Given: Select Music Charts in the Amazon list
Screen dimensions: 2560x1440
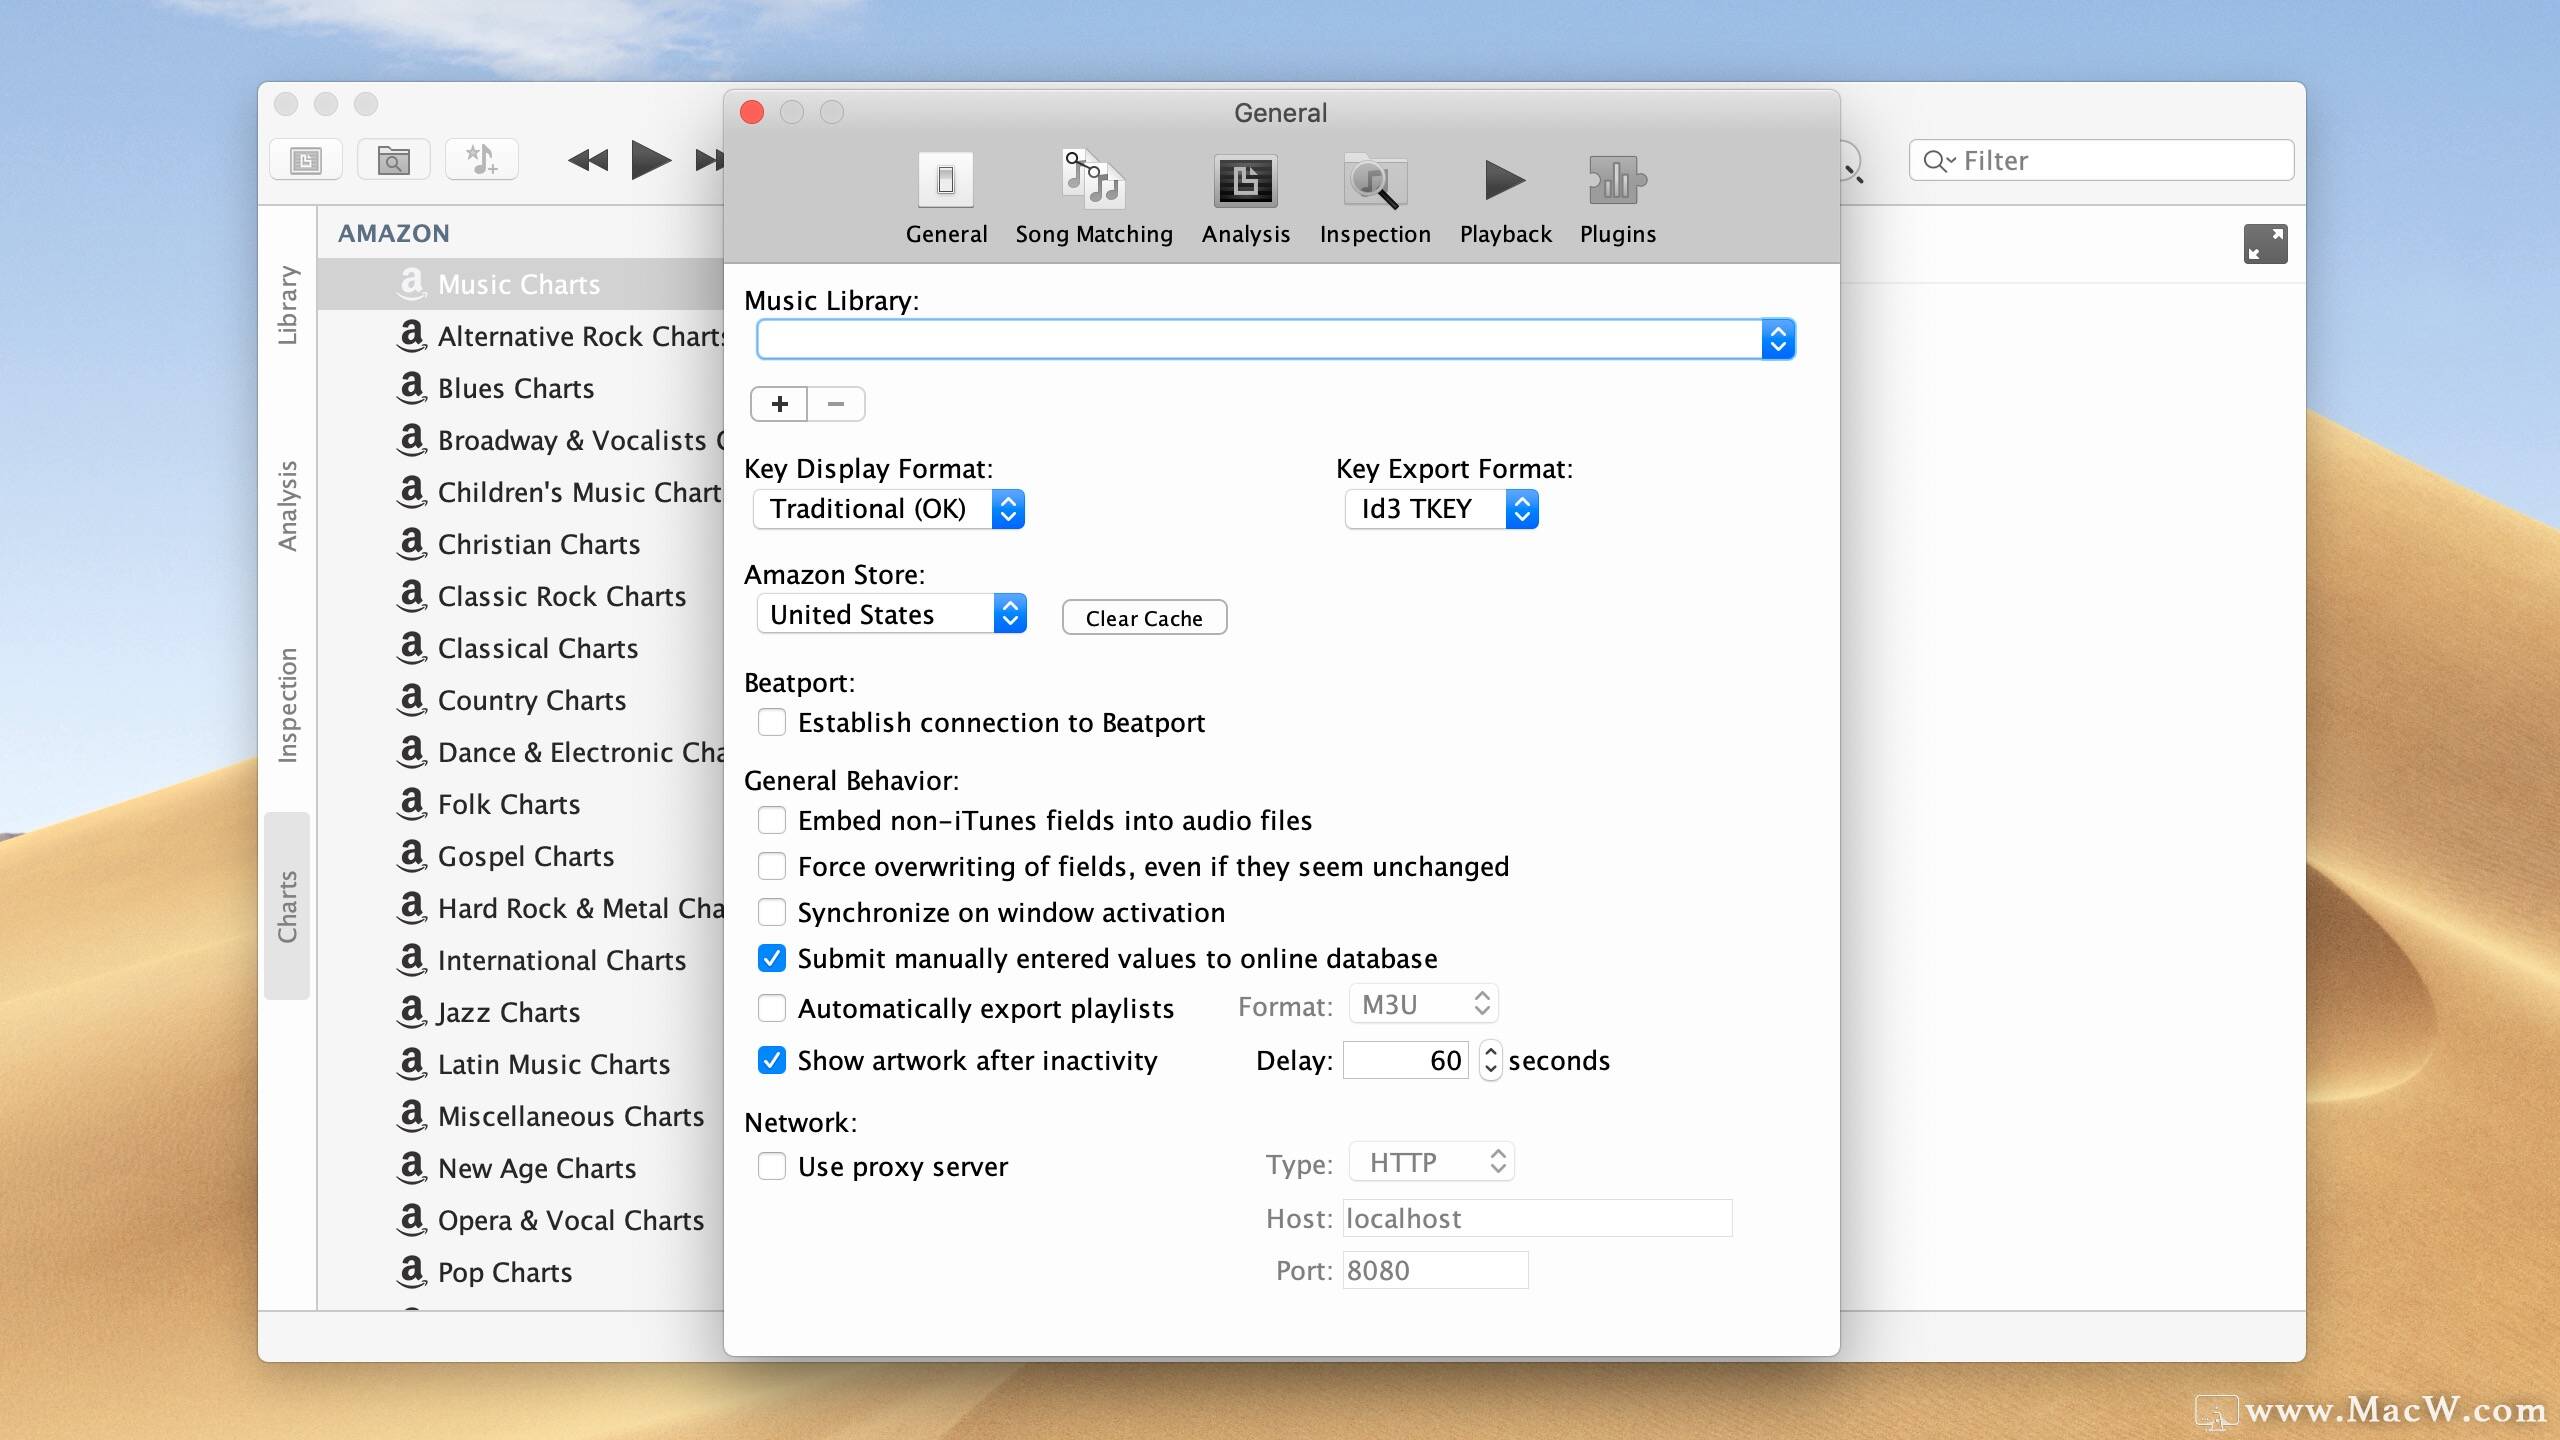Looking at the screenshot, I should point(520,284).
